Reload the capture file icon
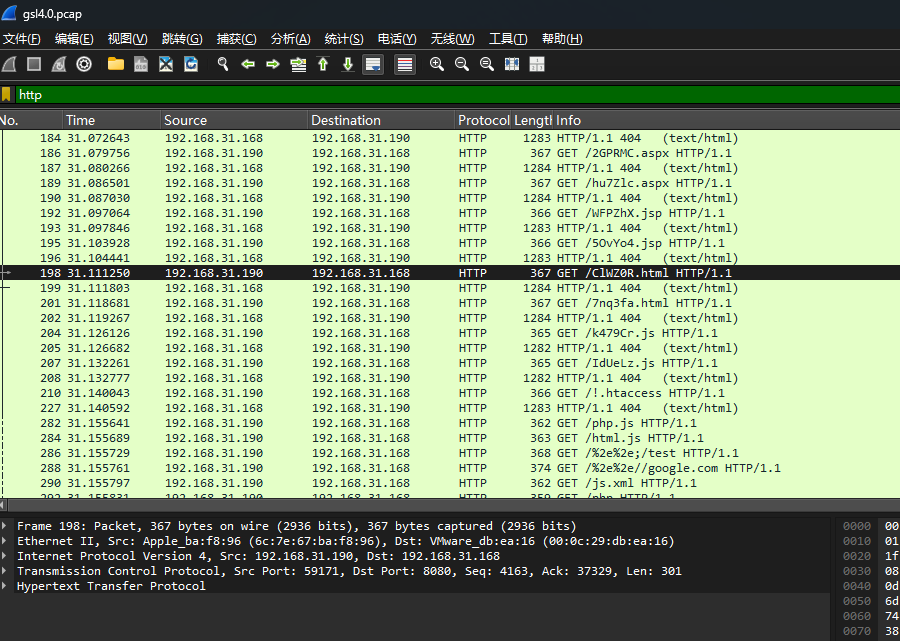Image resolution: width=900 pixels, height=641 pixels. click(191, 64)
